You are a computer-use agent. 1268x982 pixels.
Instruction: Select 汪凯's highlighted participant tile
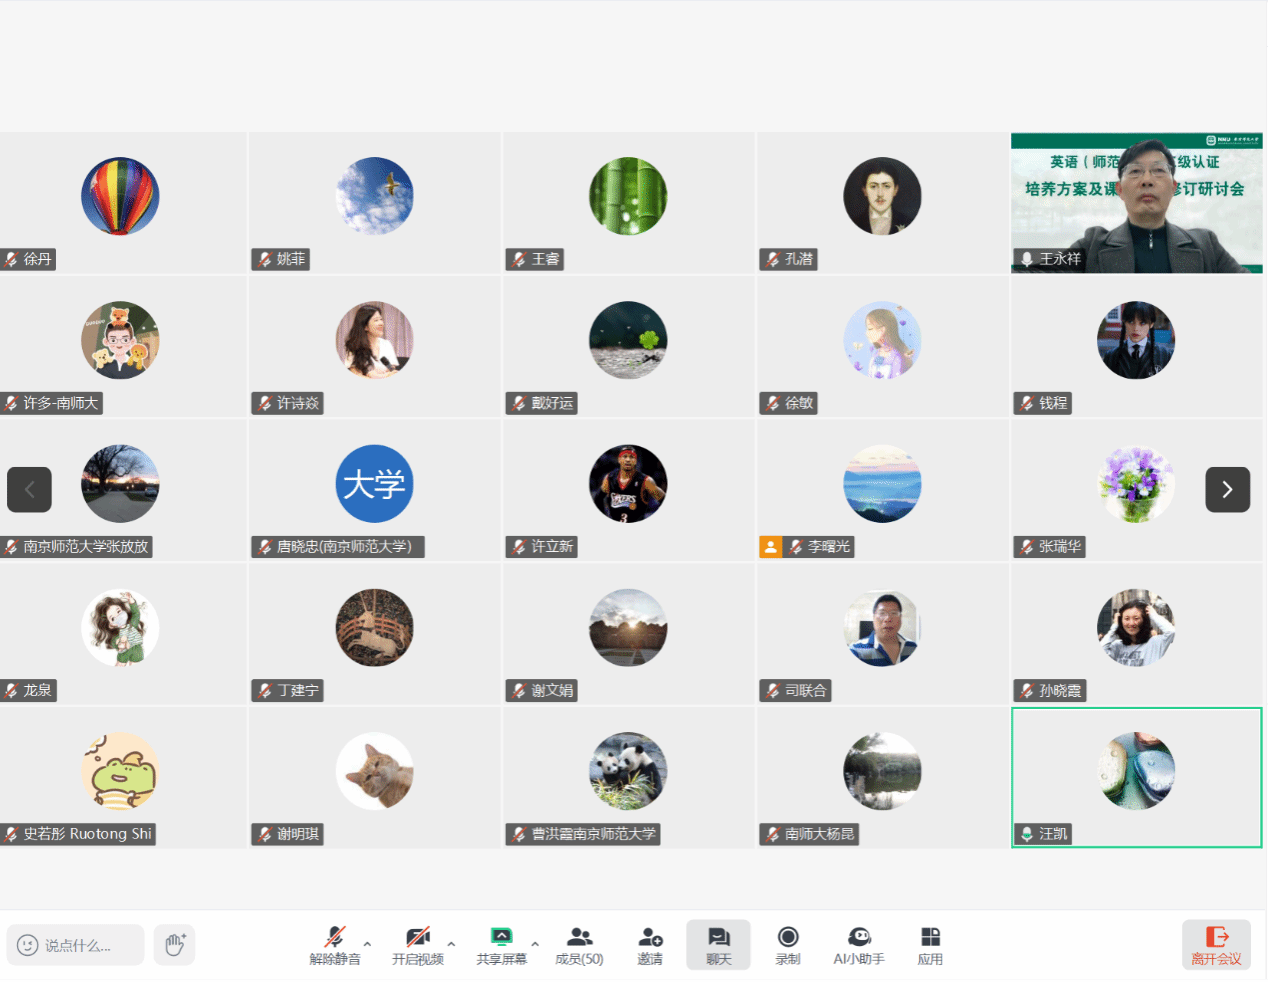[x=1136, y=777]
